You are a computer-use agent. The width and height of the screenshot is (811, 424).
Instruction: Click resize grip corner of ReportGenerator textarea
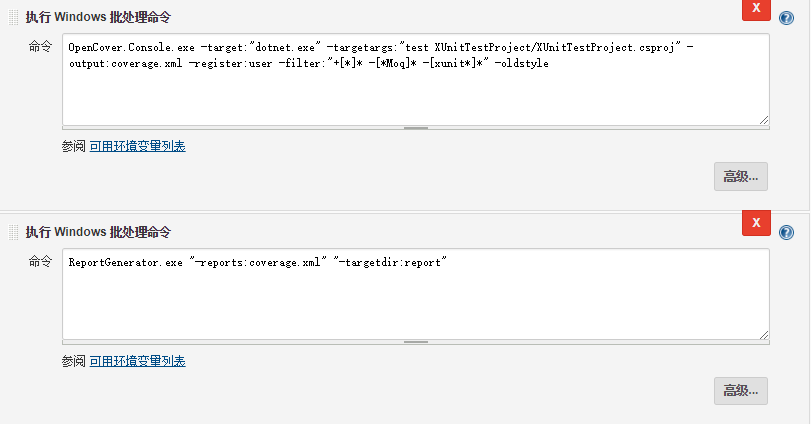point(763,334)
